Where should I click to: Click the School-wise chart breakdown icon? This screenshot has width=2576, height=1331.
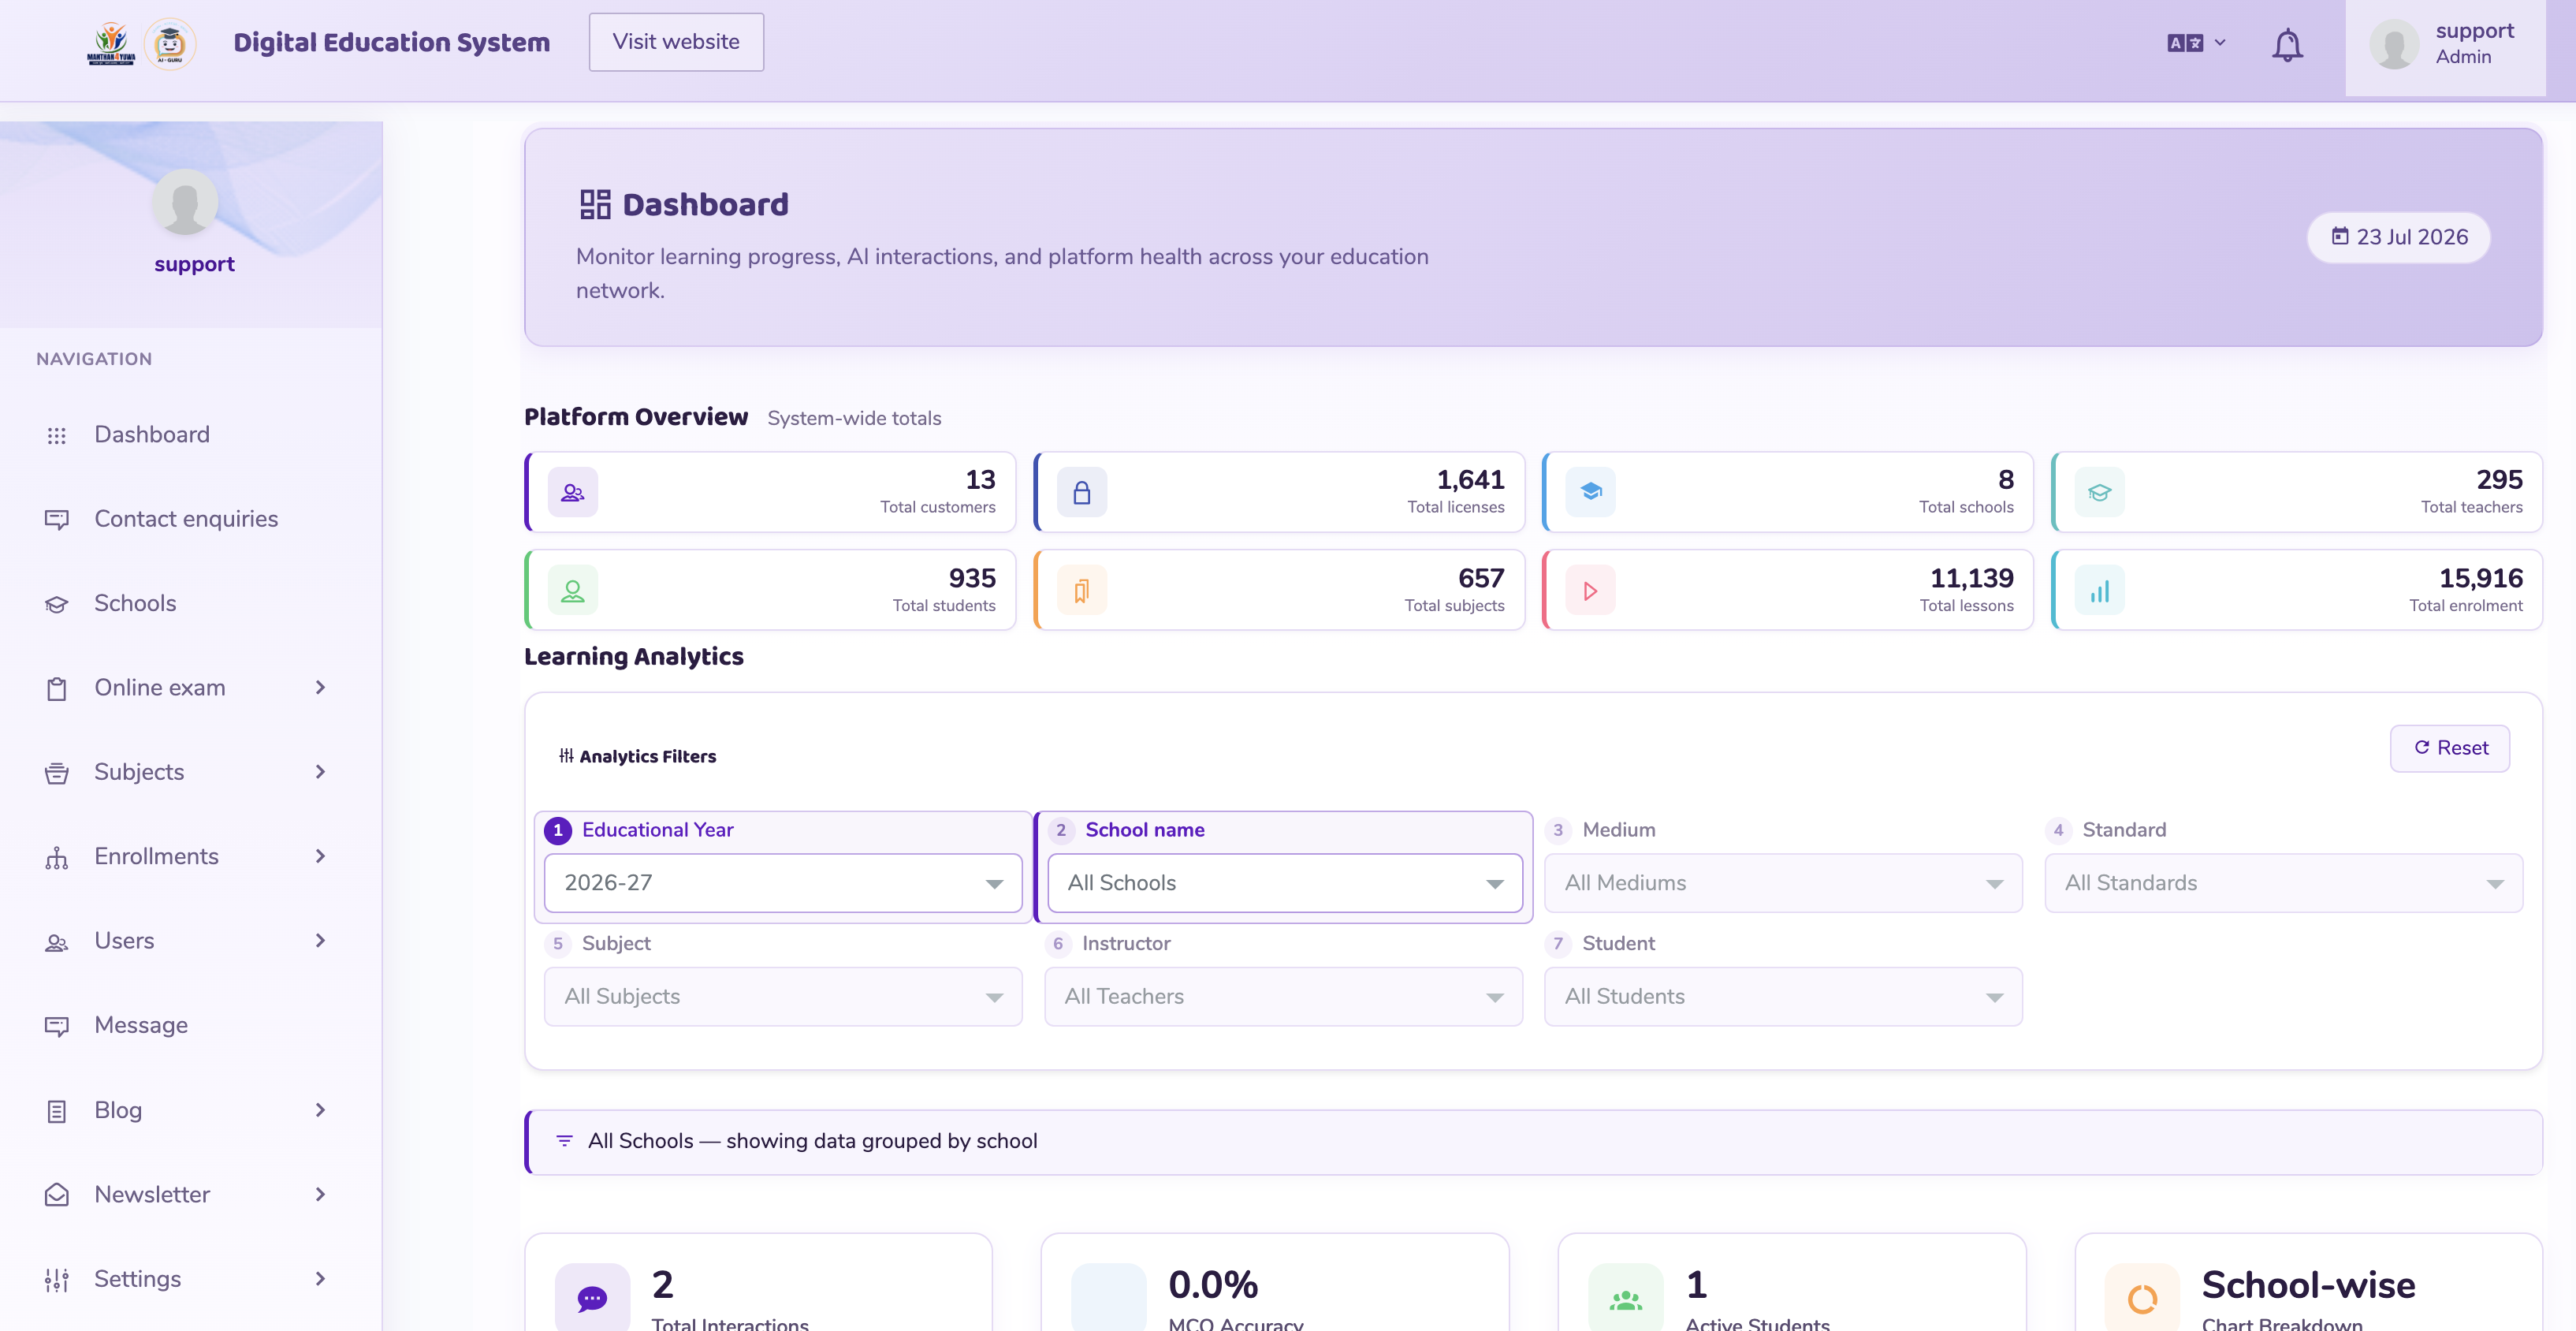pos(2142,1298)
